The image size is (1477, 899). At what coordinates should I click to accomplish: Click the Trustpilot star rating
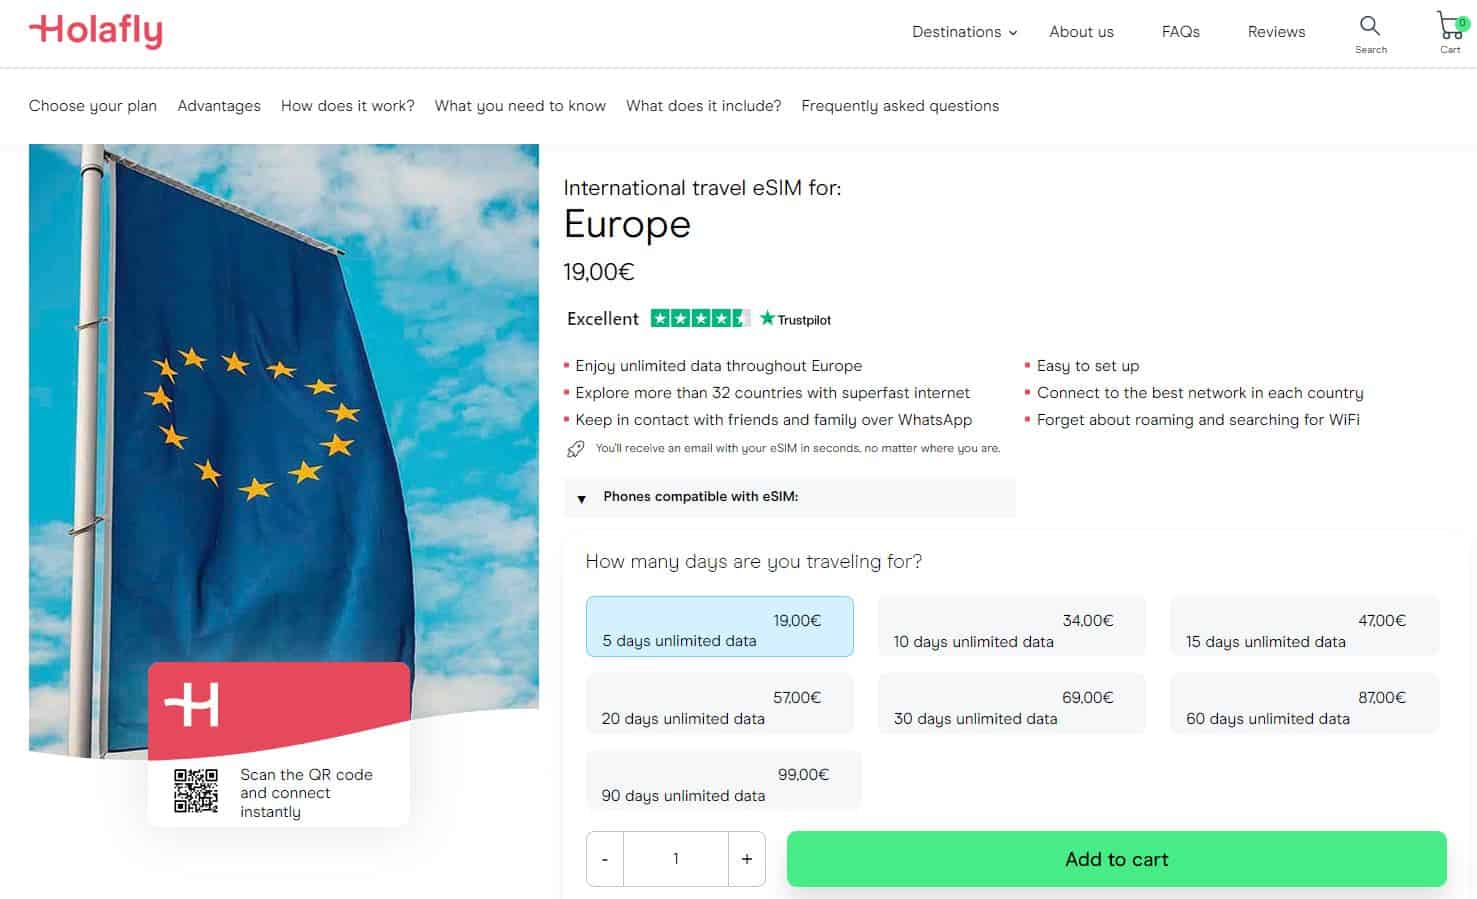coord(700,319)
